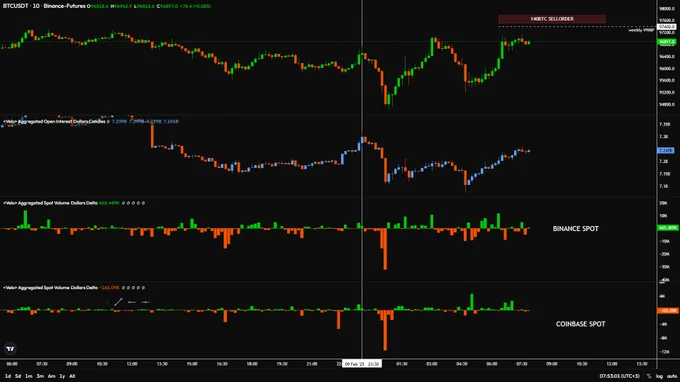Image resolution: width=680 pixels, height=382 pixels.
Task: Click the 7.15B open interest axis label
Action: 664,174
